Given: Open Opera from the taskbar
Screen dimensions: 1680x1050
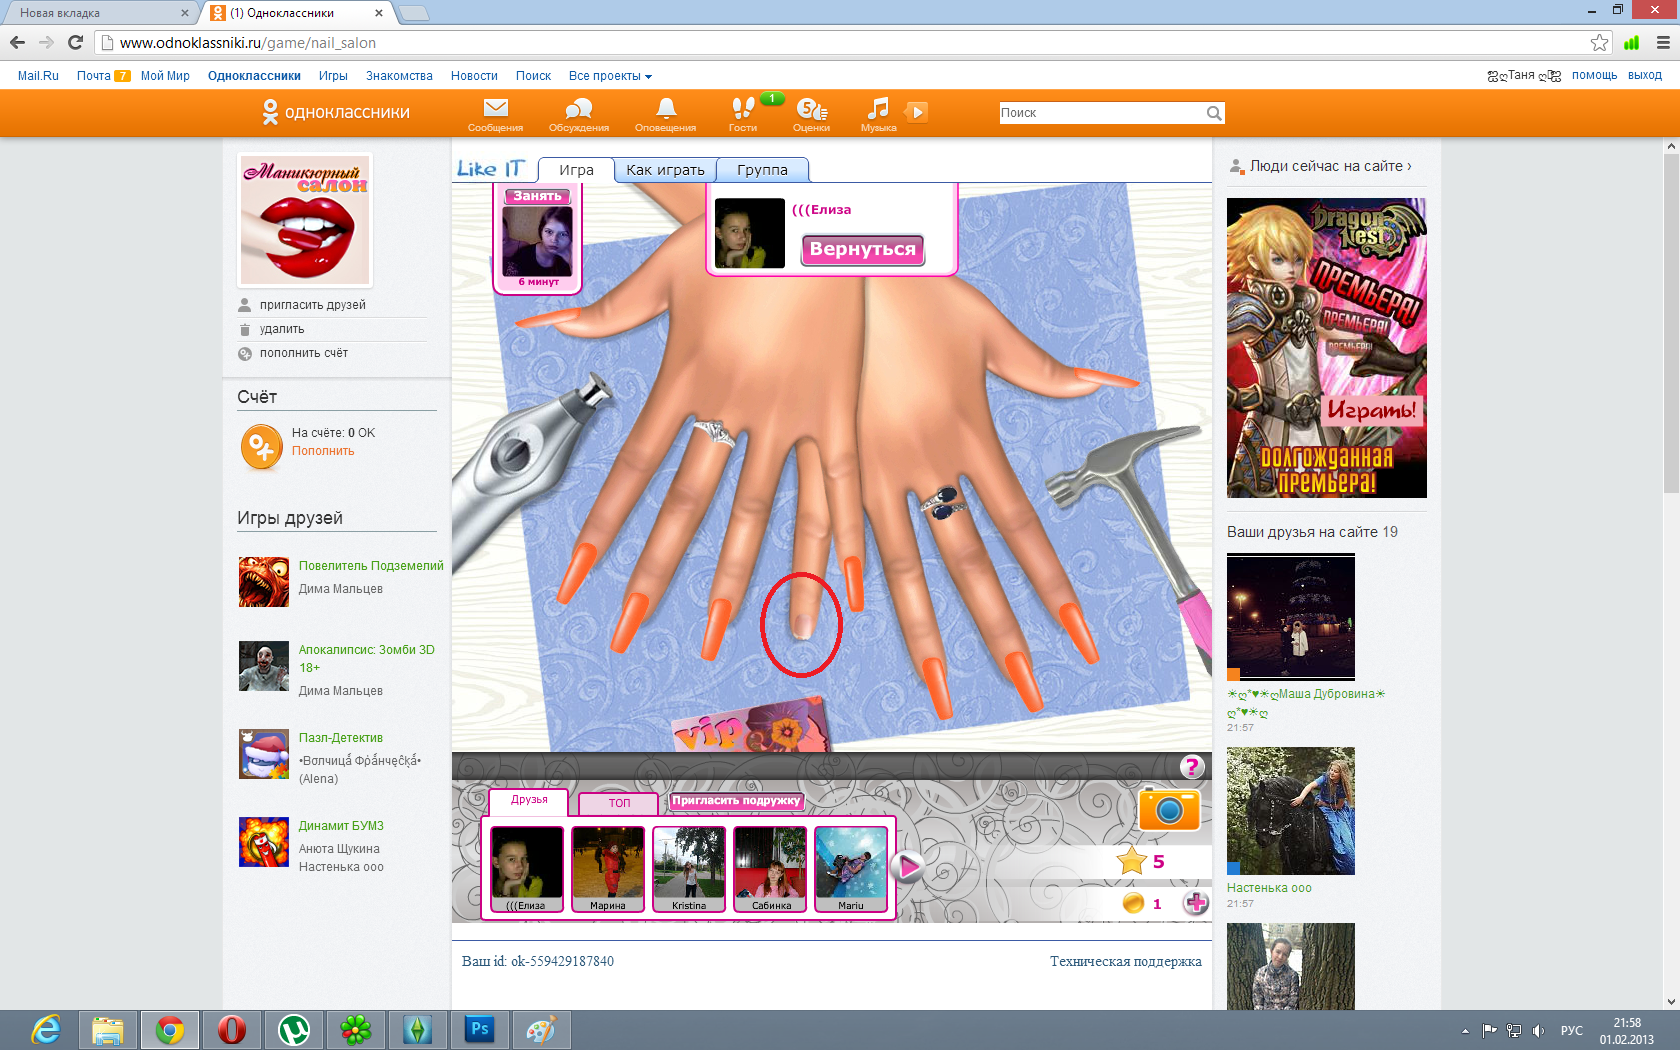Looking at the screenshot, I should click(231, 1029).
